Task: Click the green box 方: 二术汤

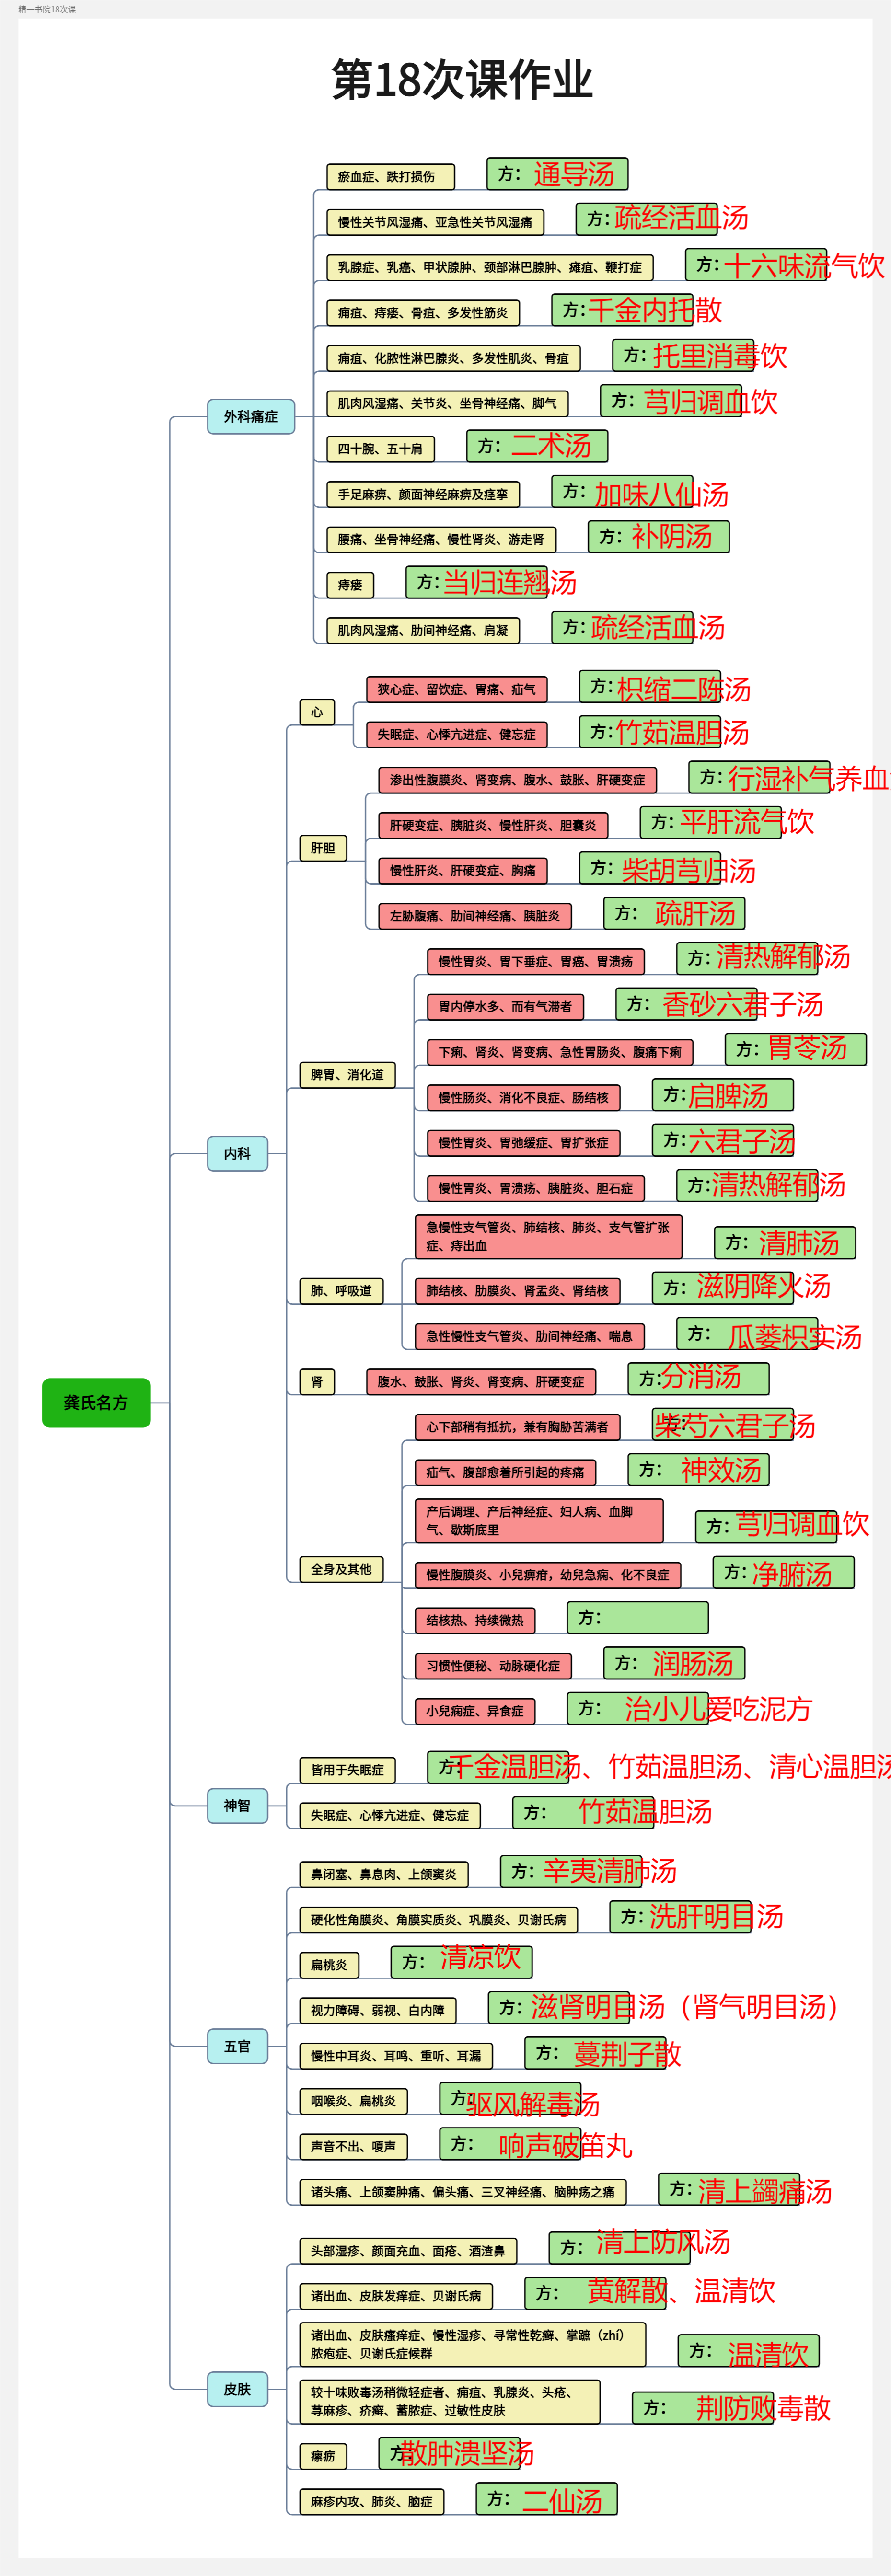Action: 537,446
